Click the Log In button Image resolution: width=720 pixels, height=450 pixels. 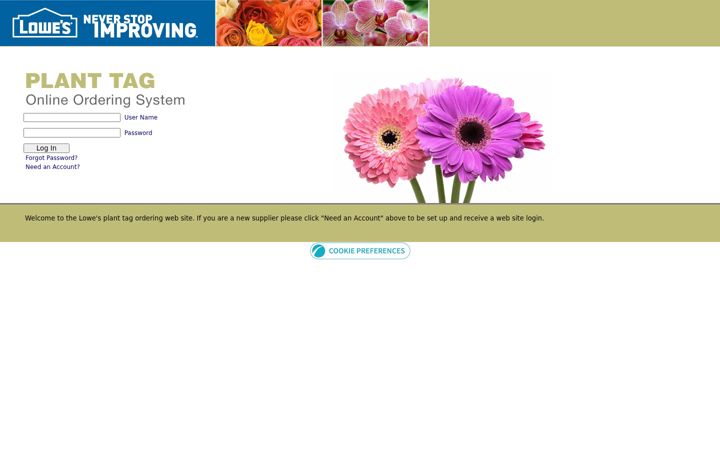[46, 148]
